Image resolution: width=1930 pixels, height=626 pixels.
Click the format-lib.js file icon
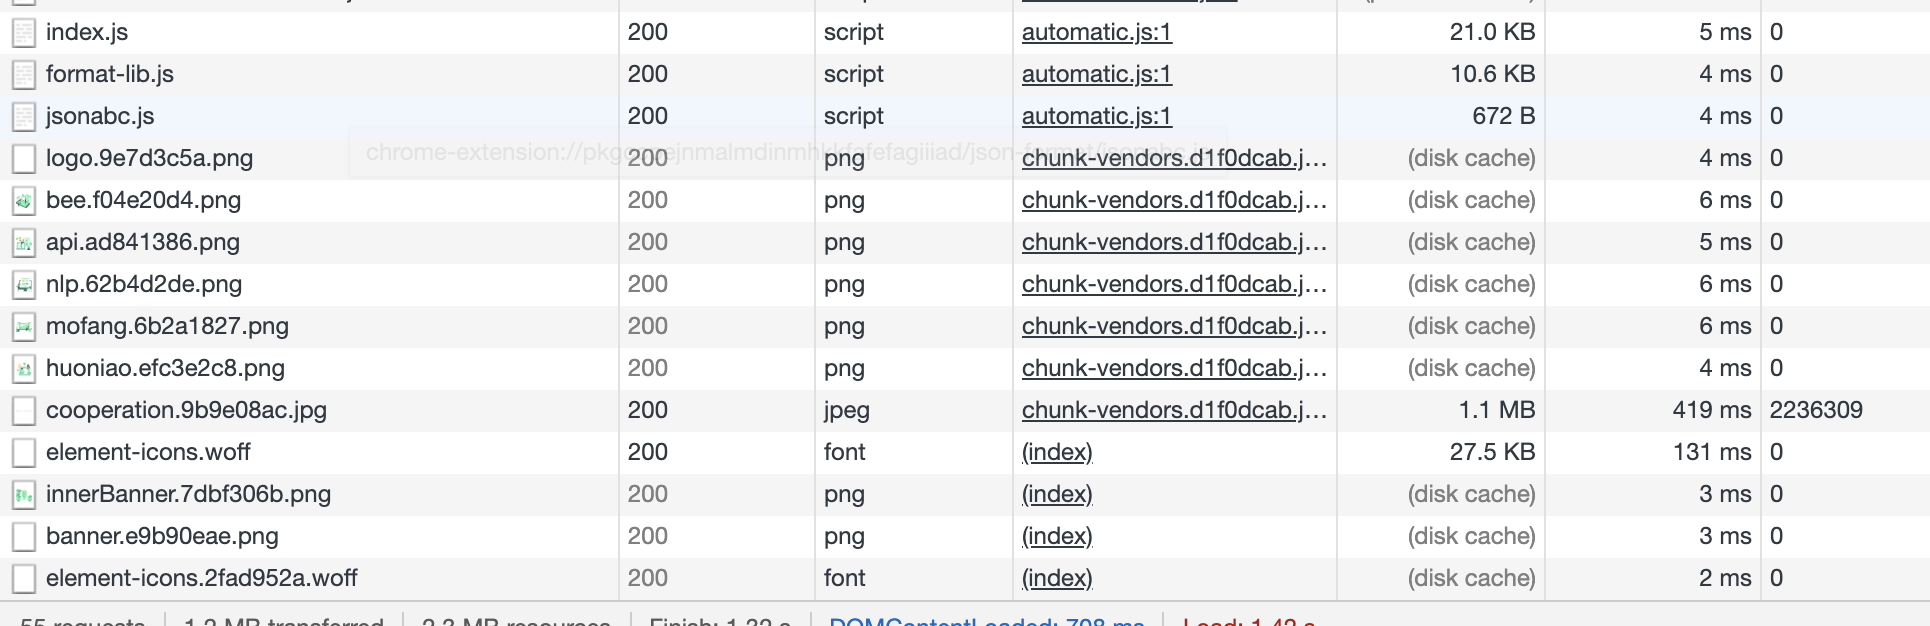(x=24, y=75)
